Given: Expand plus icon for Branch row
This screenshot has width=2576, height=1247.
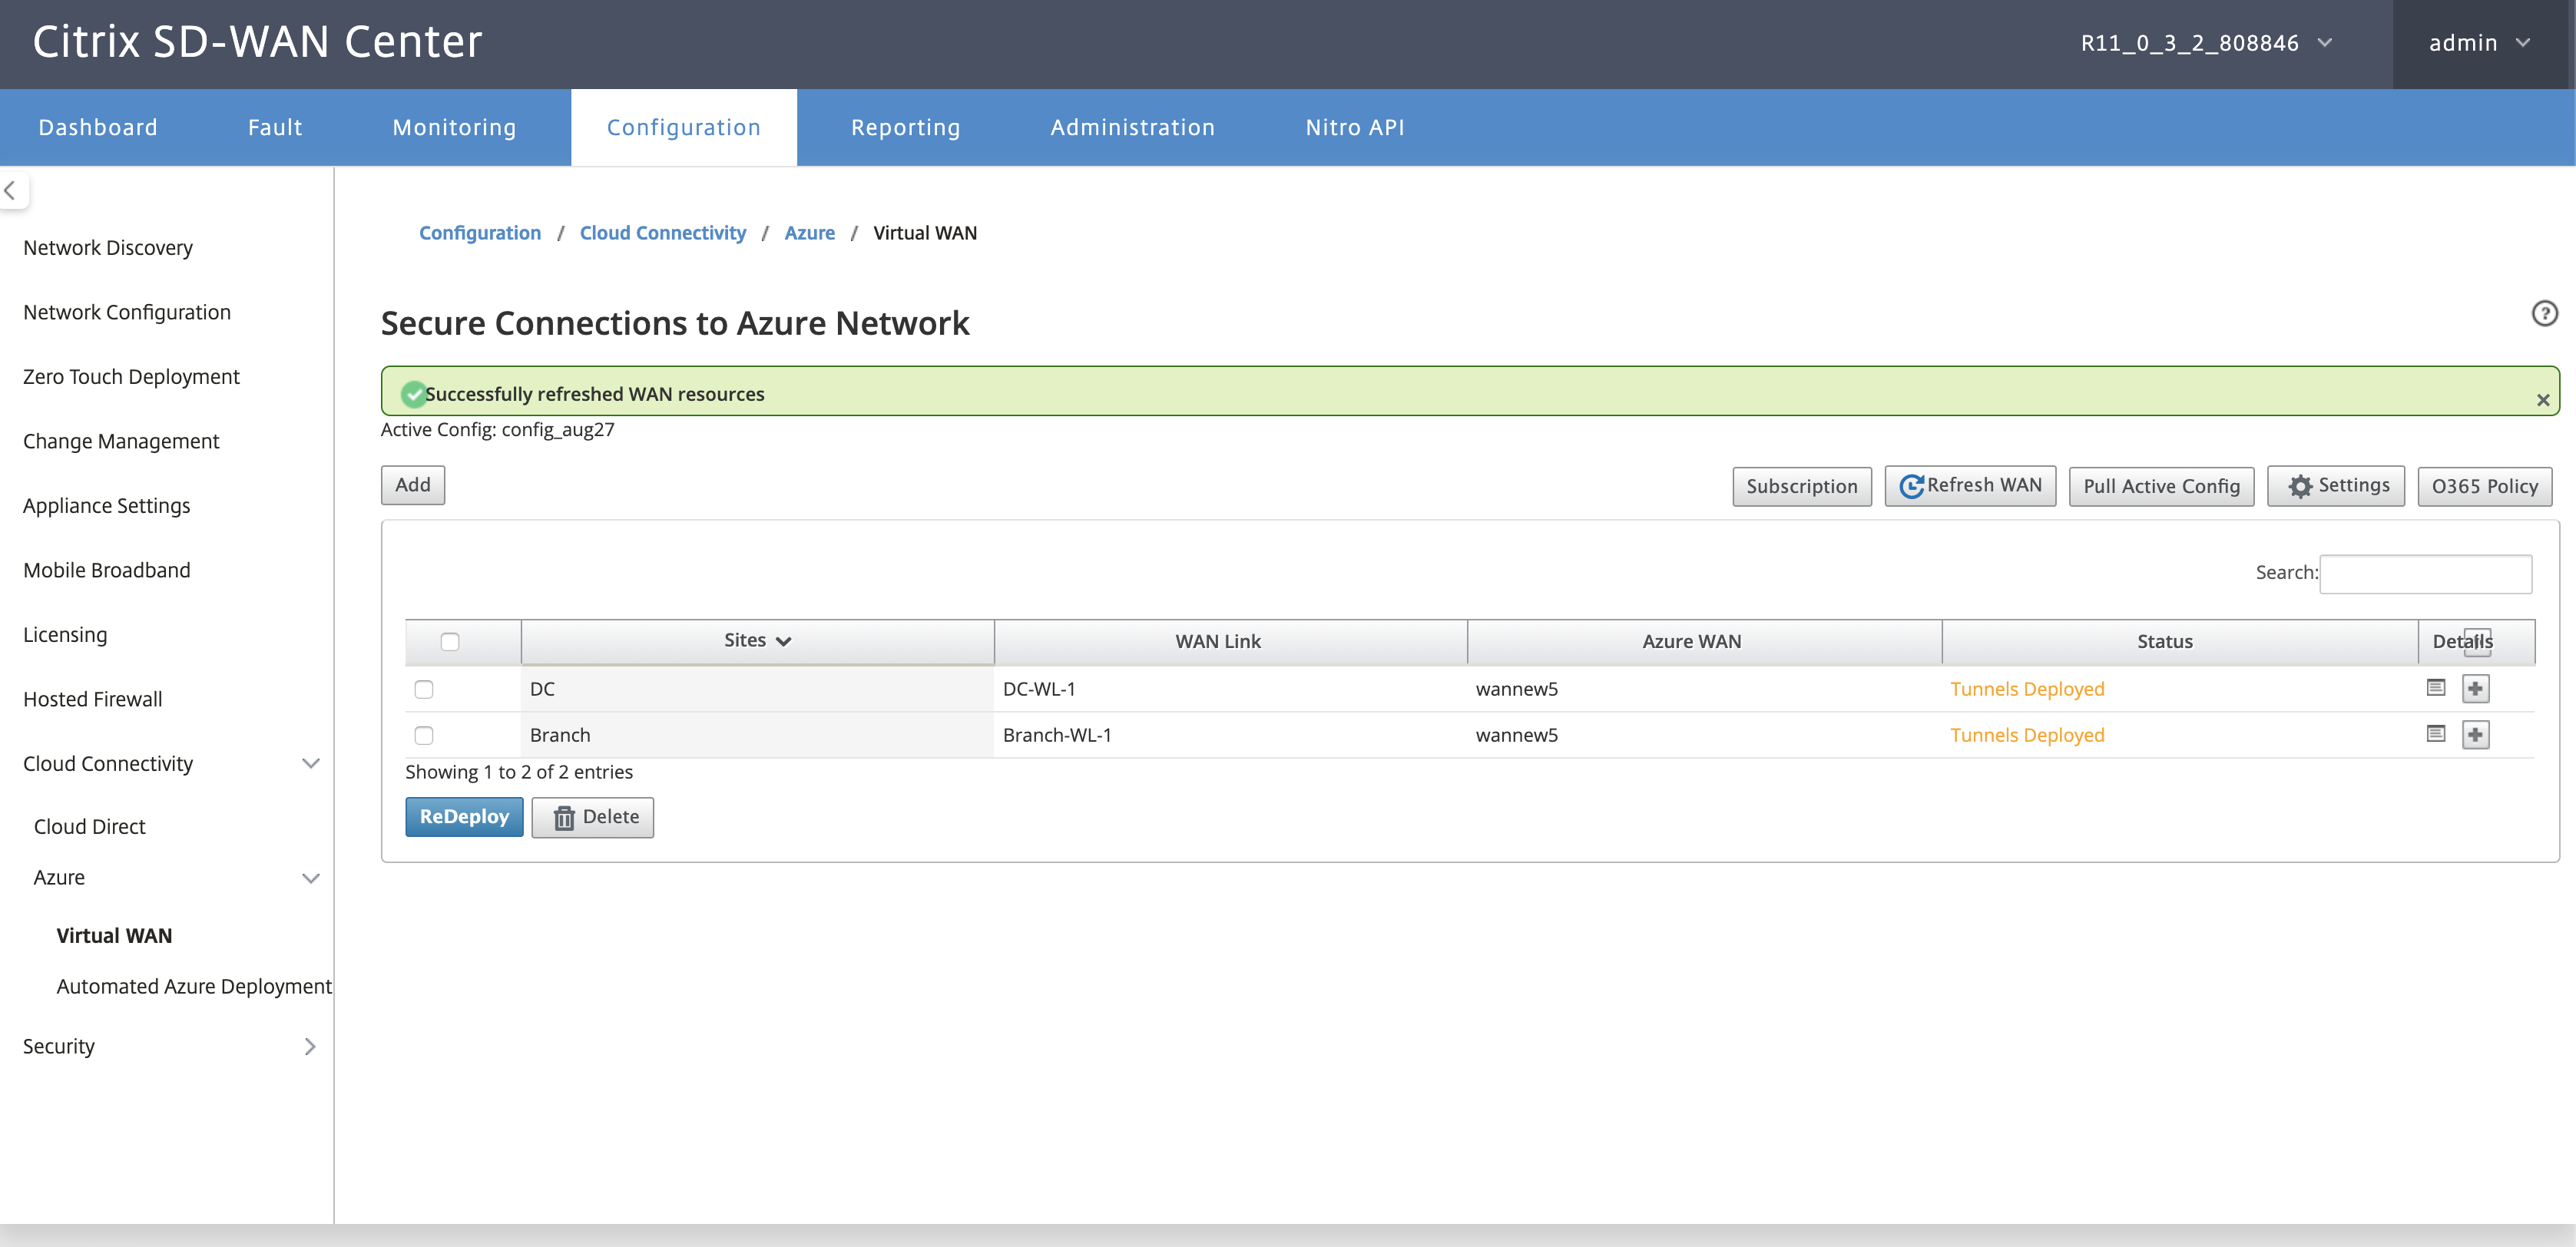Looking at the screenshot, I should (x=2476, y=734).
